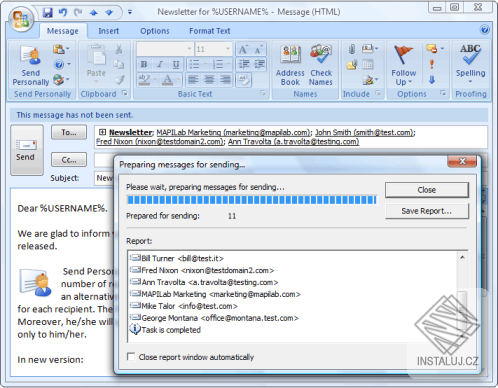Click the Redo icon in the quick access toolbar

(78, 12)
